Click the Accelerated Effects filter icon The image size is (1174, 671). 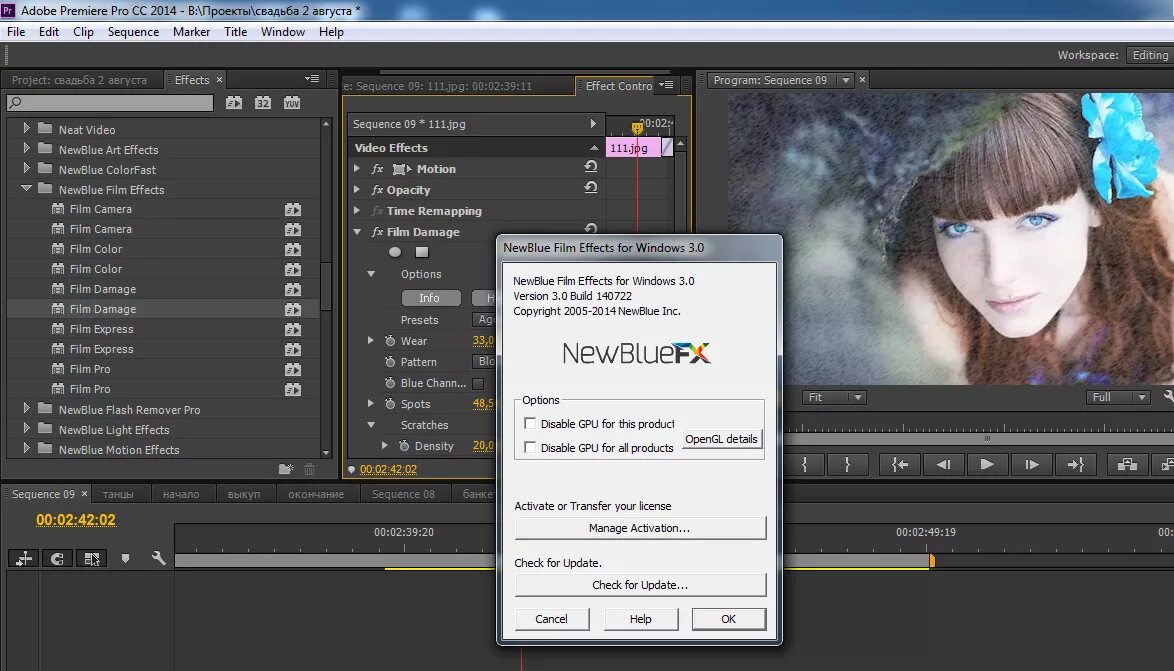pyautogui.click(x=234, y=103)
